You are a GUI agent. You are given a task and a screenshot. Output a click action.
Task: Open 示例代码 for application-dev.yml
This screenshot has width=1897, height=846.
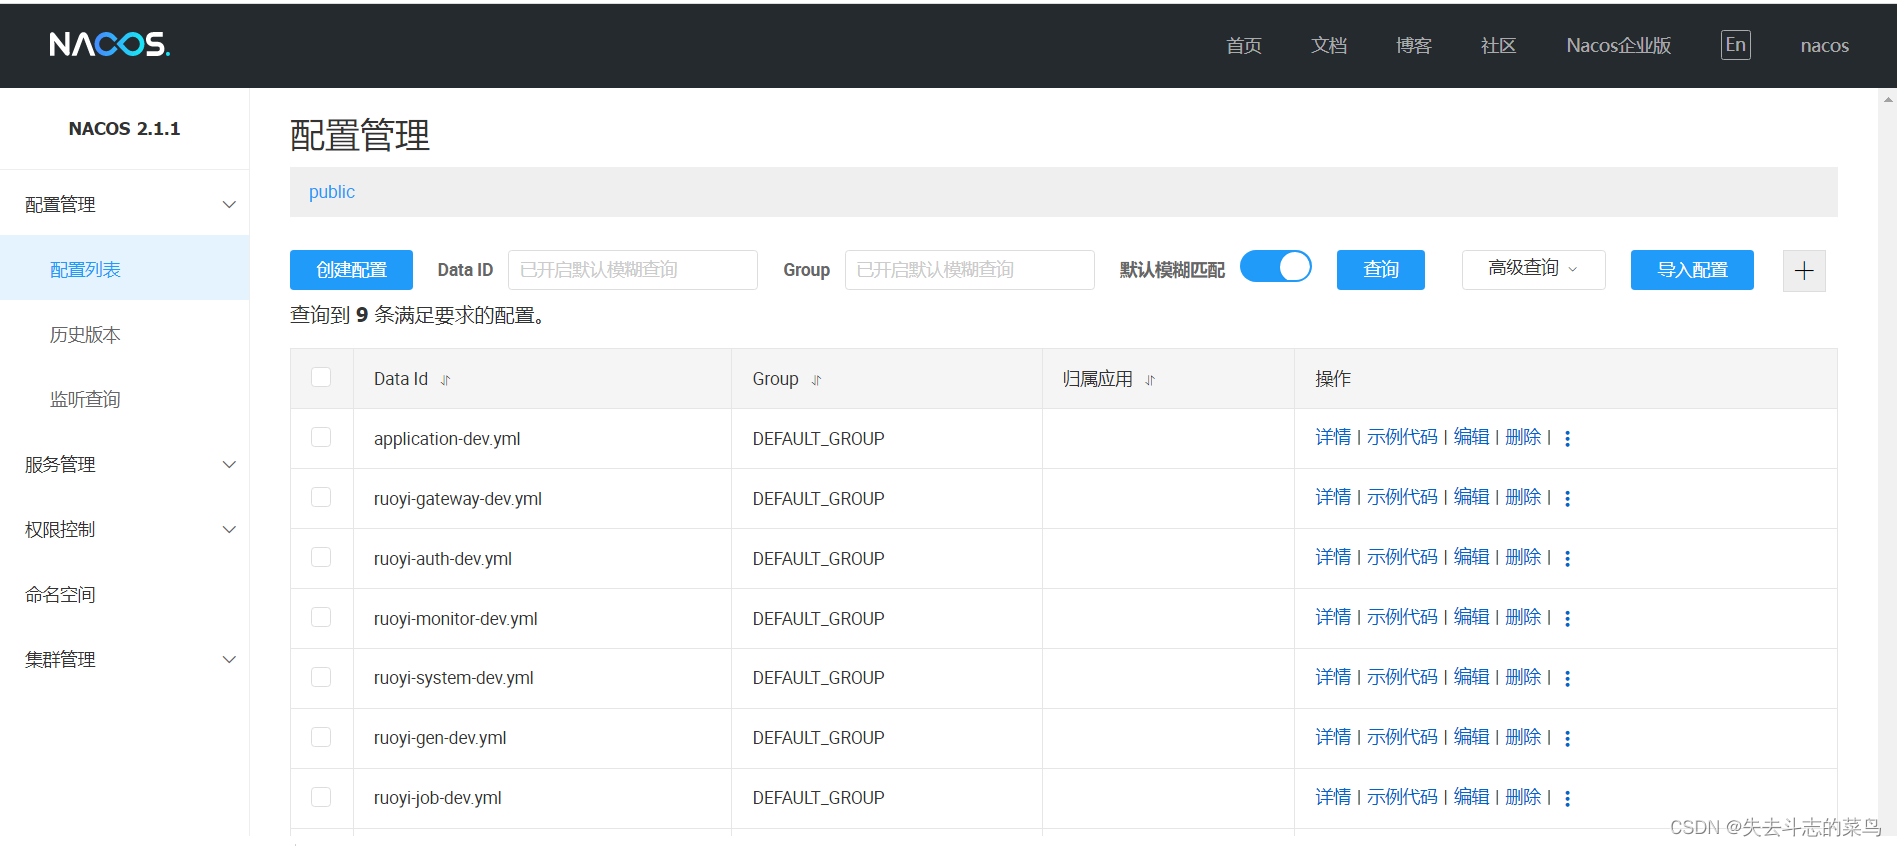(x=1402, y=437)
